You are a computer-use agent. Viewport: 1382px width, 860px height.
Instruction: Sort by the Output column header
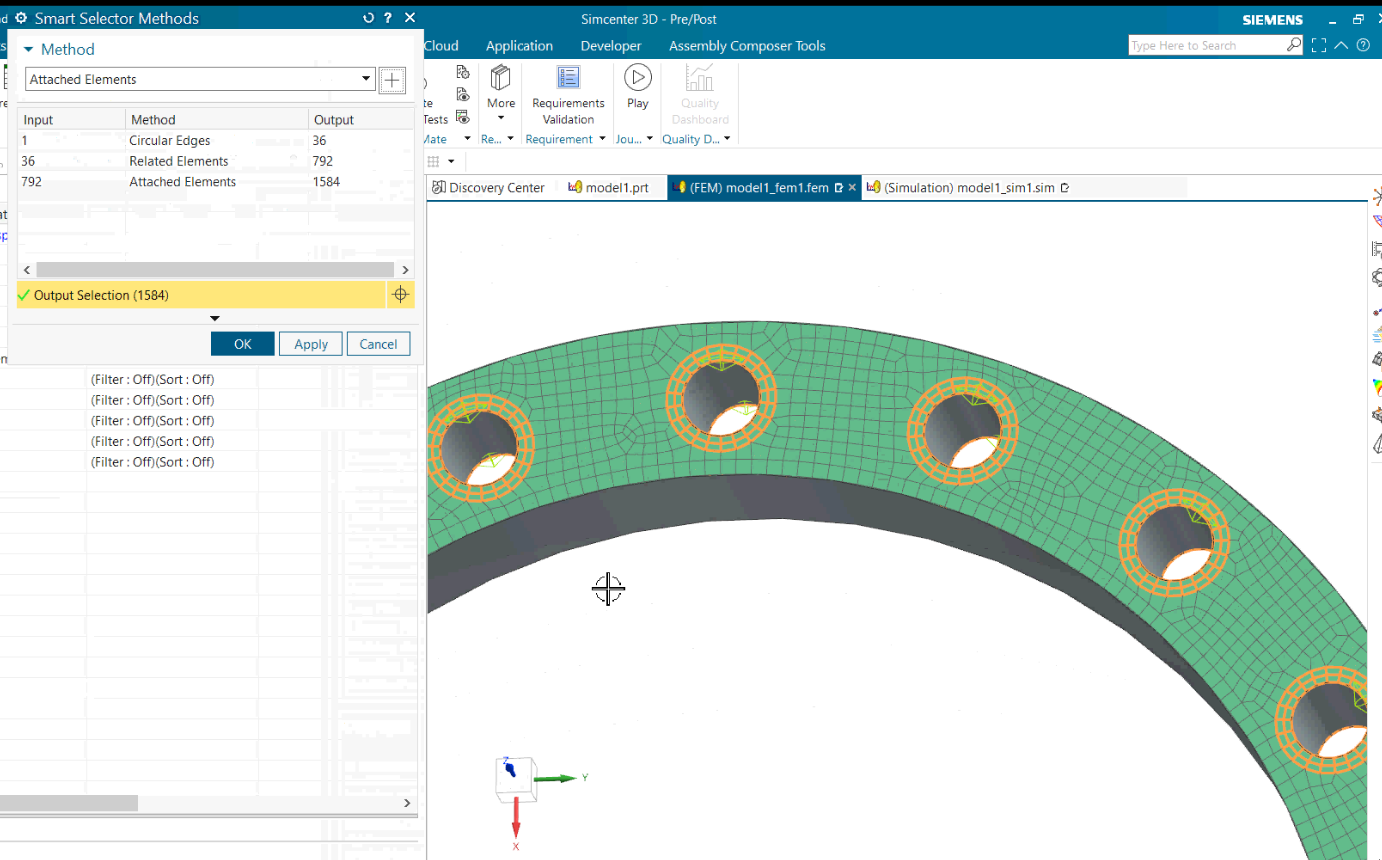(360, 119)
